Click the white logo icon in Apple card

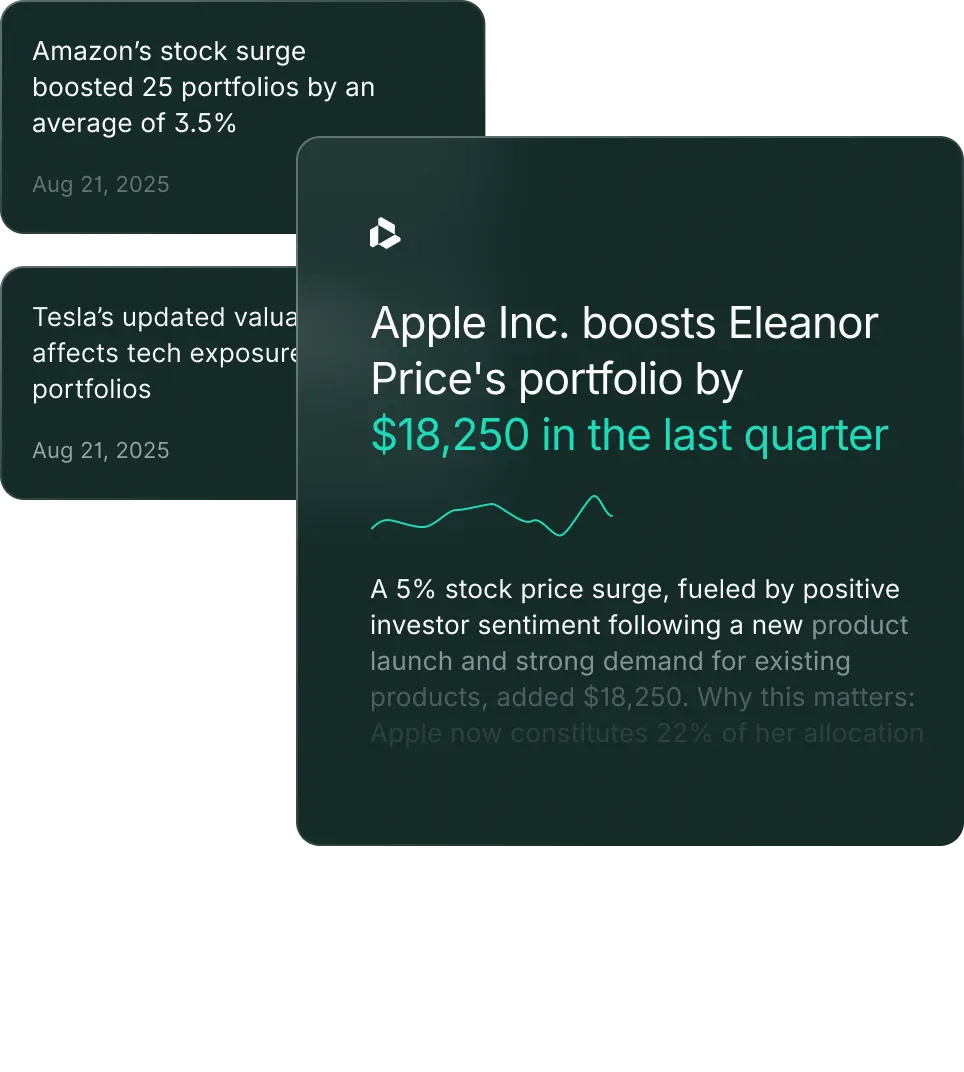coord(384,234)
